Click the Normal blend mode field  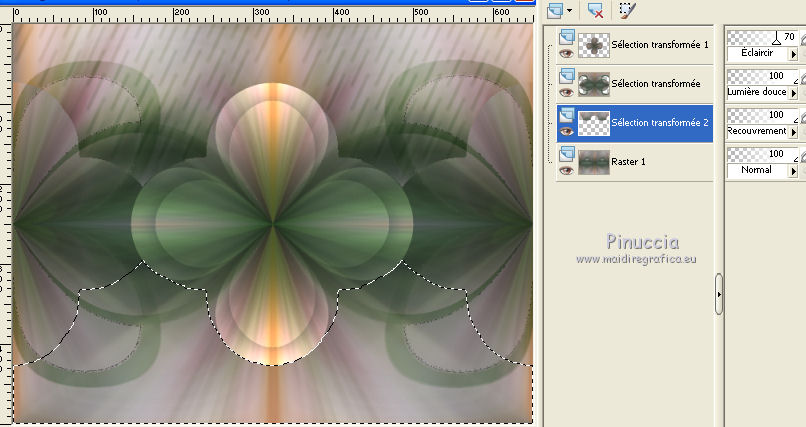tap(758, 171)
